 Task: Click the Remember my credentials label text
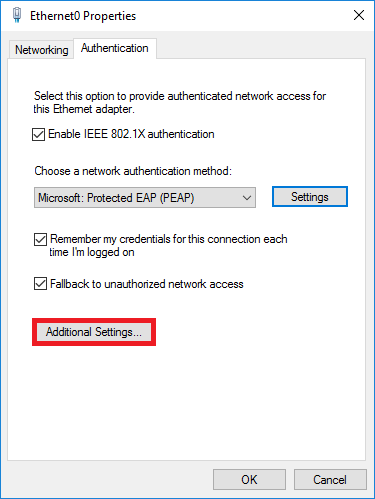(x=169, y=245)
